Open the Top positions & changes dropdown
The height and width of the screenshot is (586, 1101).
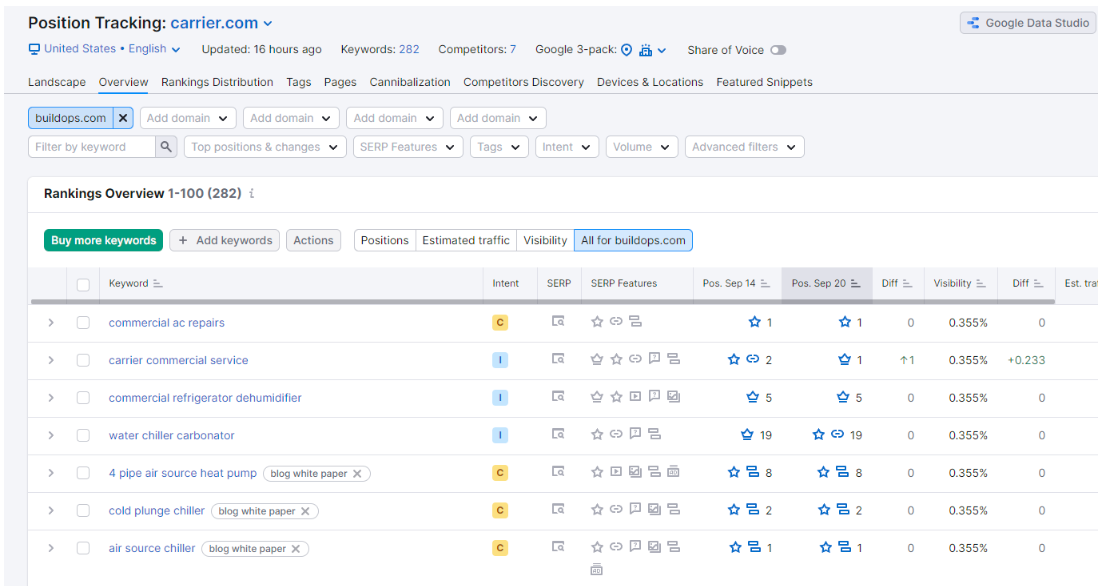coord(265,147)
